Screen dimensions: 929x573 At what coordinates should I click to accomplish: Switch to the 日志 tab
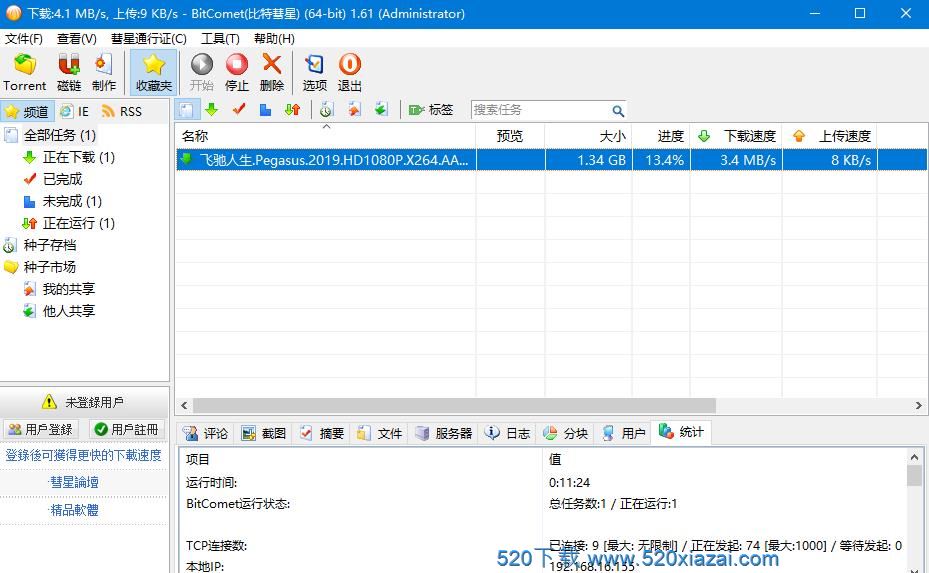point(508,433)
